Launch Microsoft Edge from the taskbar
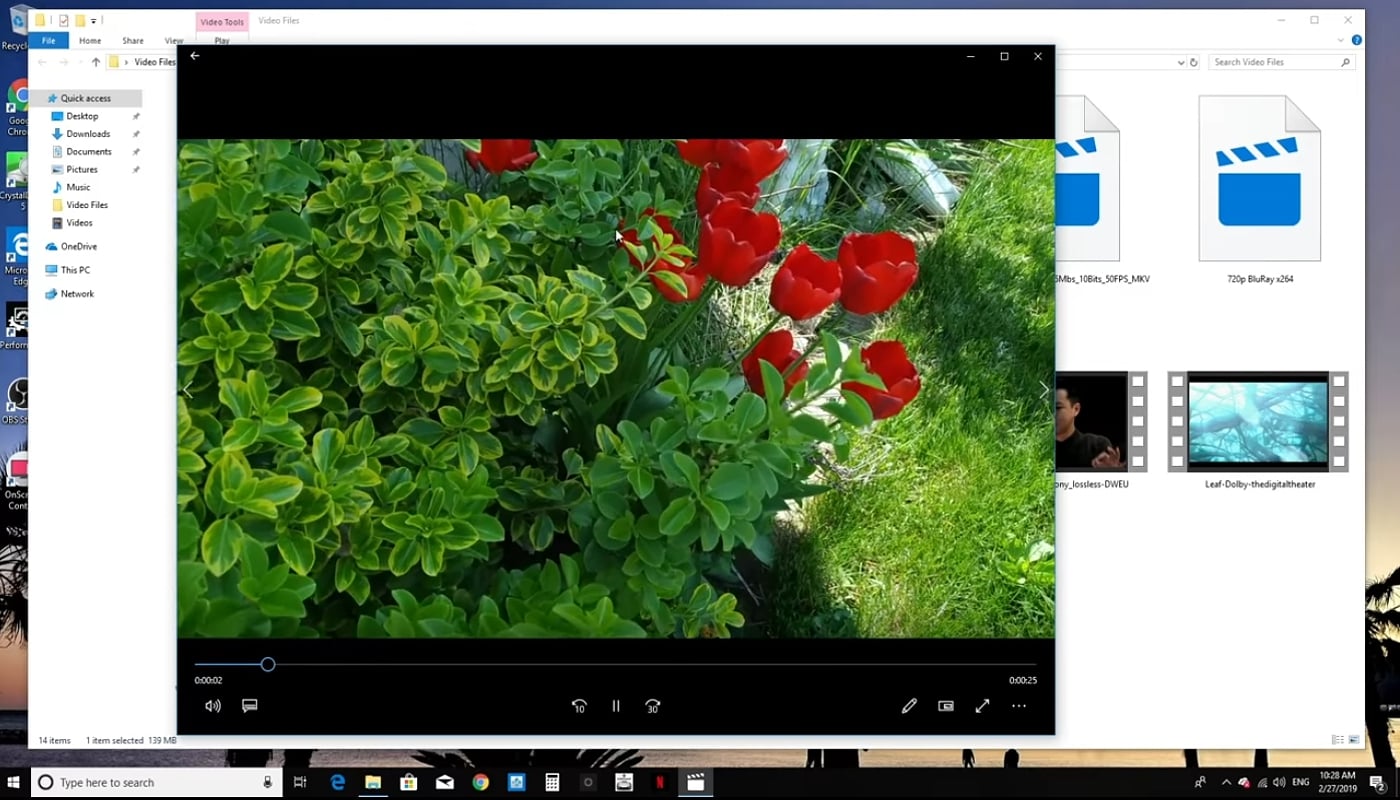Image resolution: width=1400 pixels, height=800 pixels. (337, 782)
